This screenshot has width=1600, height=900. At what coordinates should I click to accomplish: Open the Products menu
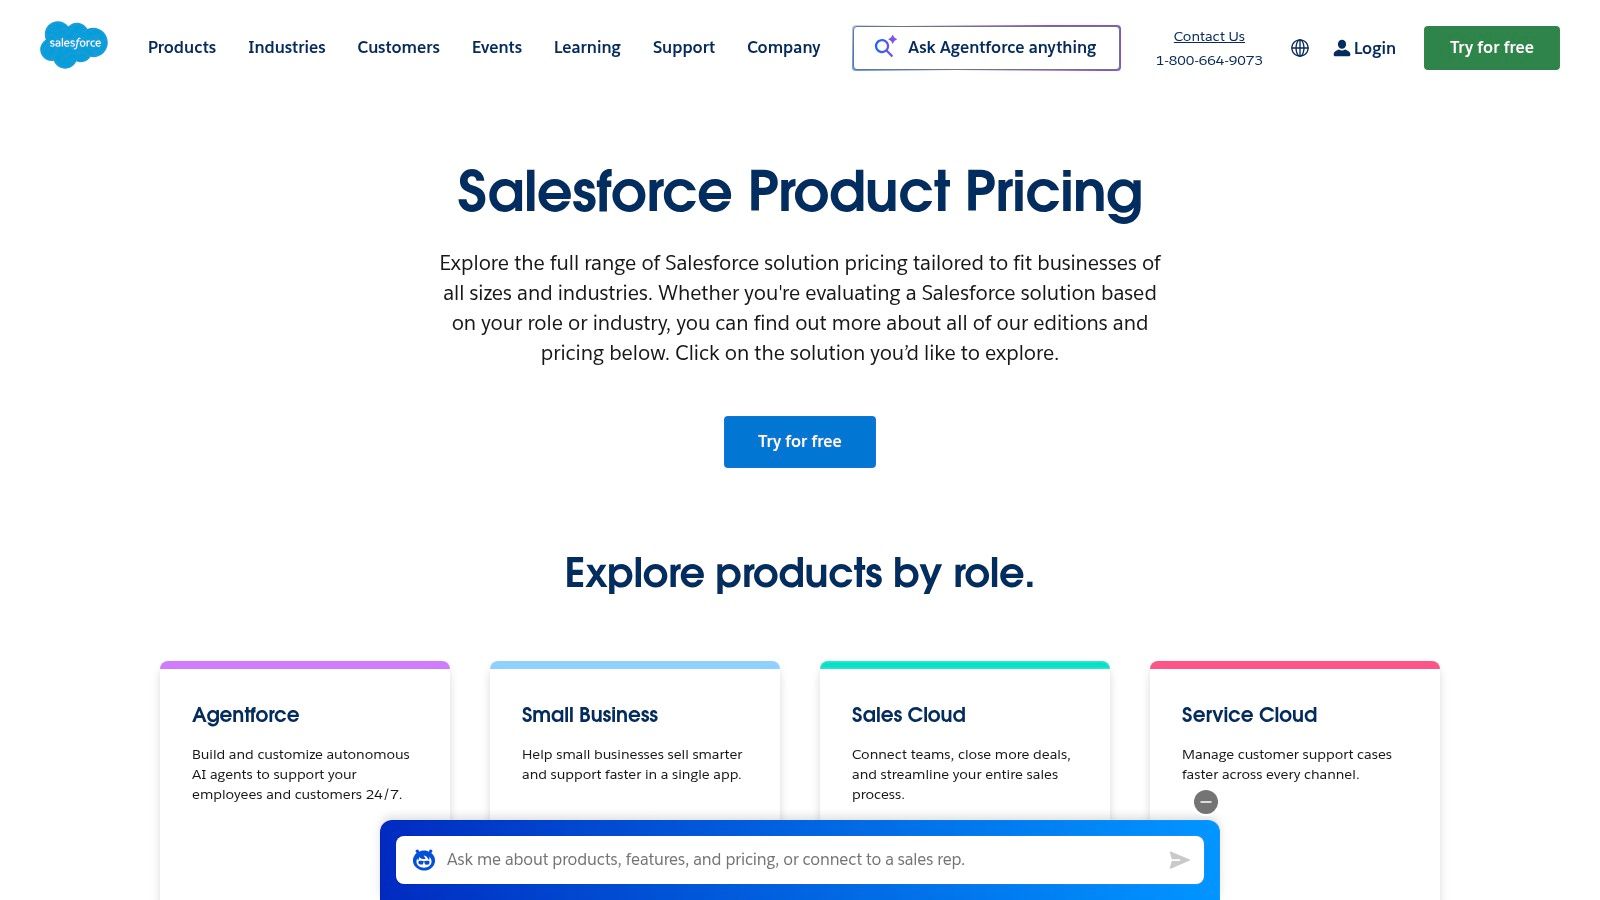click(x=182, y=47)
